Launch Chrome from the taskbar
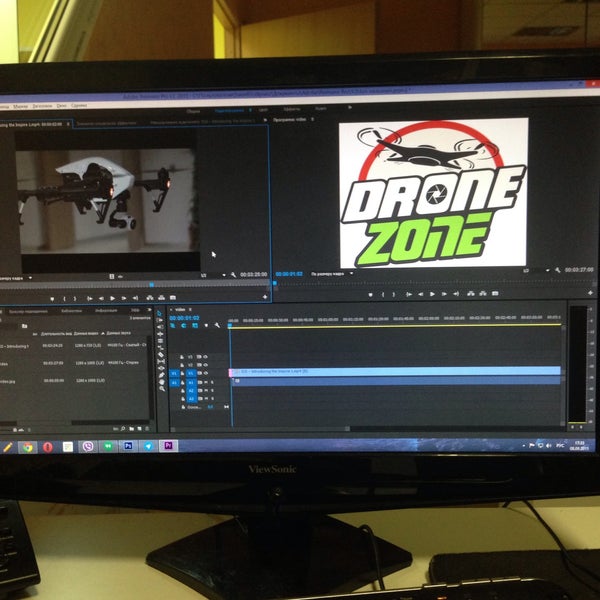 pyautogui.click(x=27, y=447)
